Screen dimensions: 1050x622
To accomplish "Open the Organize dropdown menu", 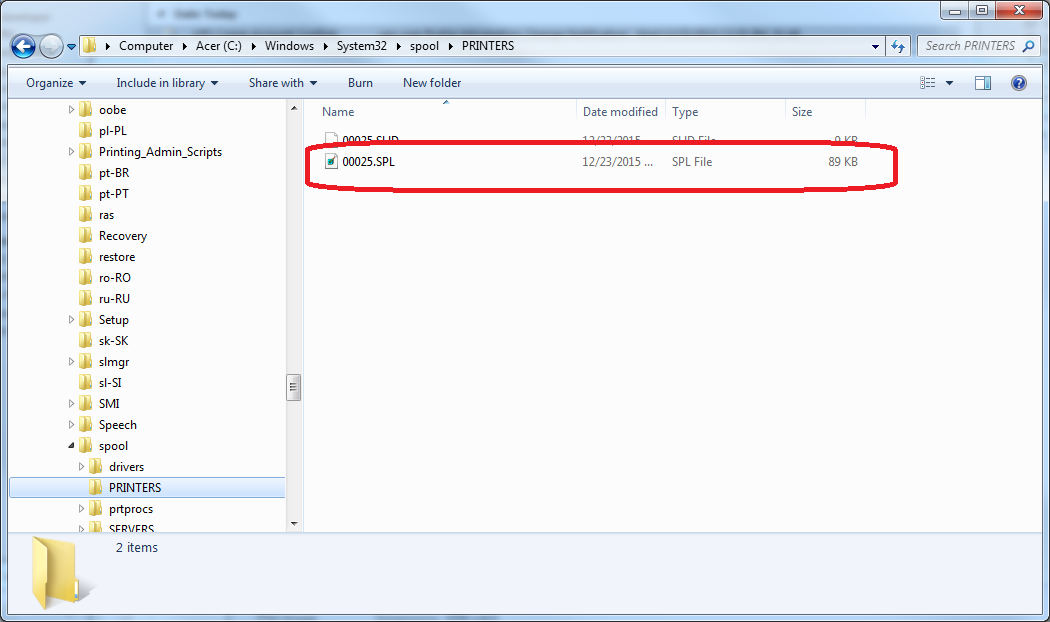I will [x=56, y=83].
